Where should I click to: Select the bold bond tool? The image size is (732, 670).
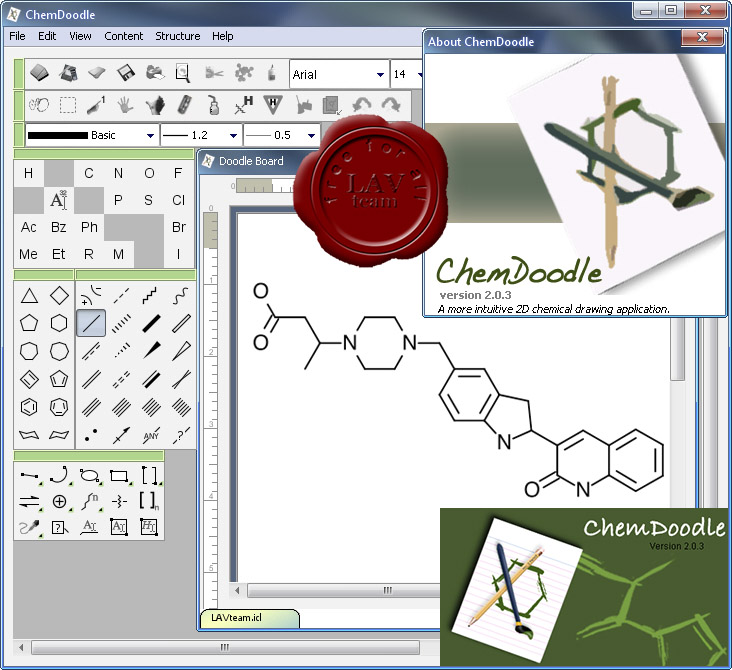coord(151,323)
